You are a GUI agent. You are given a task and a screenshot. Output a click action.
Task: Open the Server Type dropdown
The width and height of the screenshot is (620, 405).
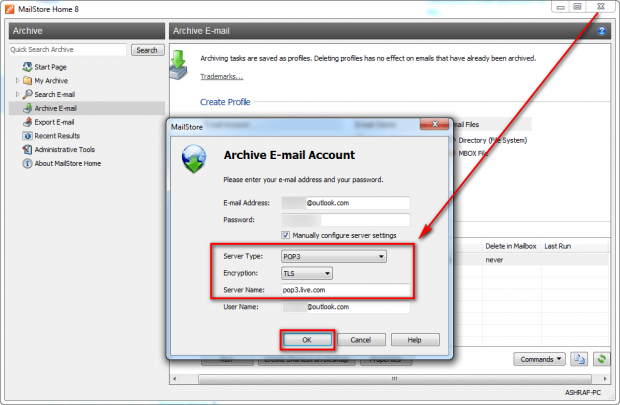pos(334,256)
